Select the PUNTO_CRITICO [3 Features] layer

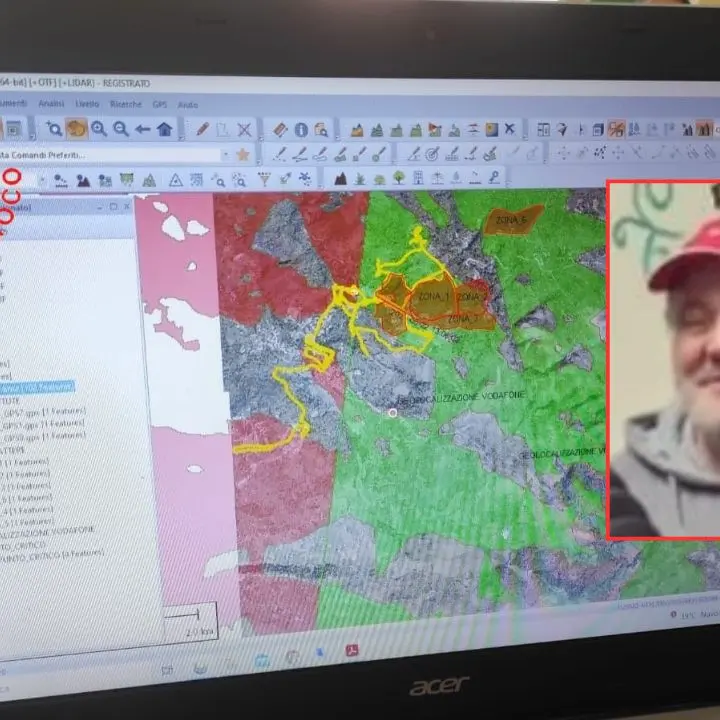51,556
